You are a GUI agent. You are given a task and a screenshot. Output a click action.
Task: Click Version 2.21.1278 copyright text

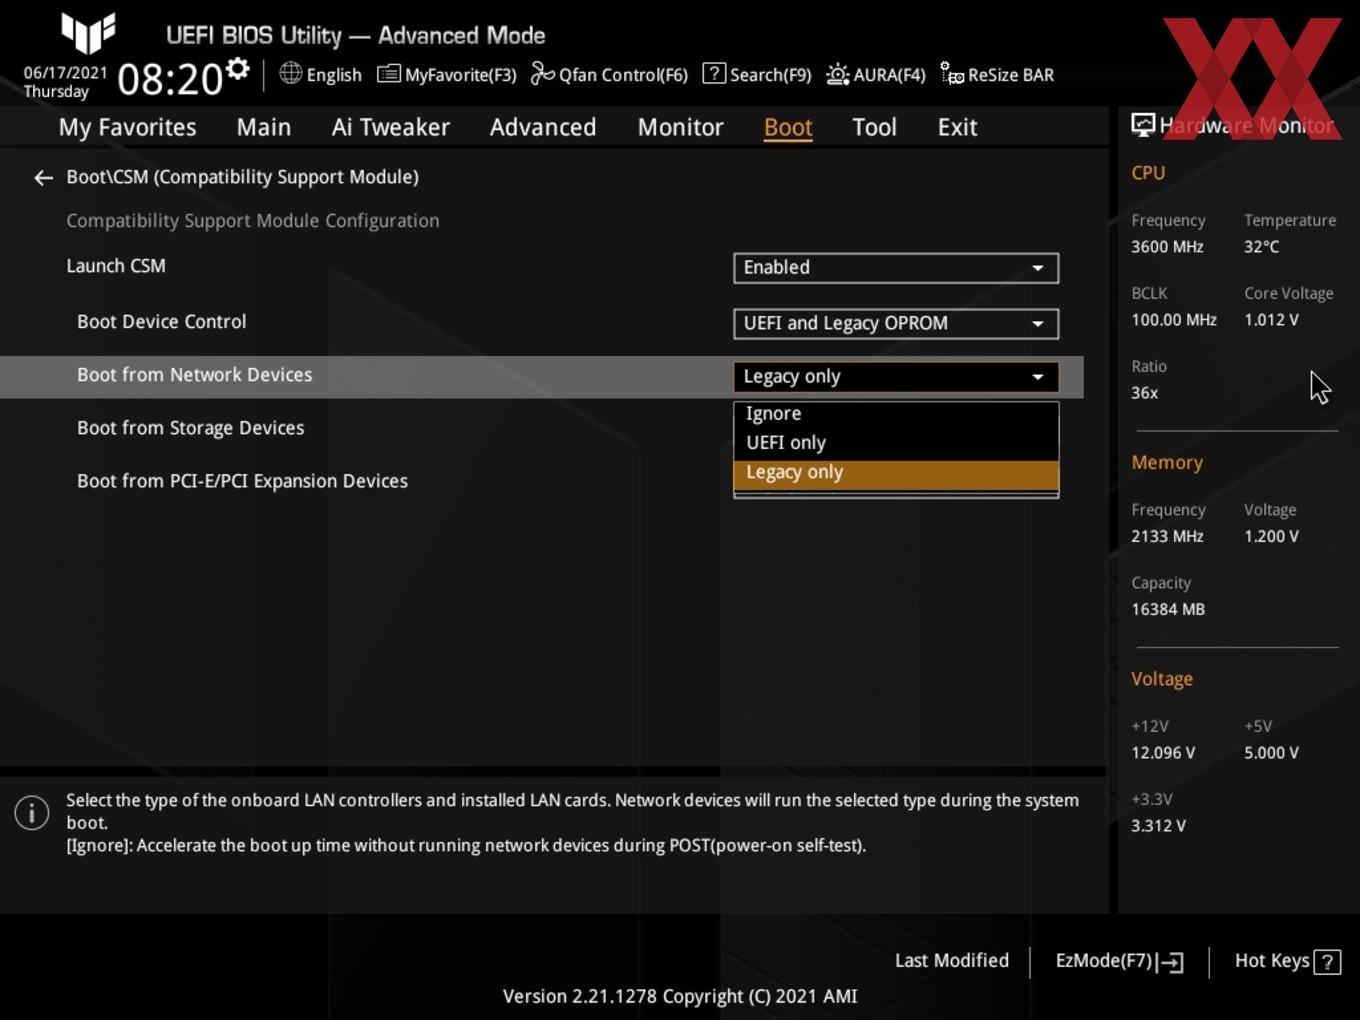coord(680,996)
